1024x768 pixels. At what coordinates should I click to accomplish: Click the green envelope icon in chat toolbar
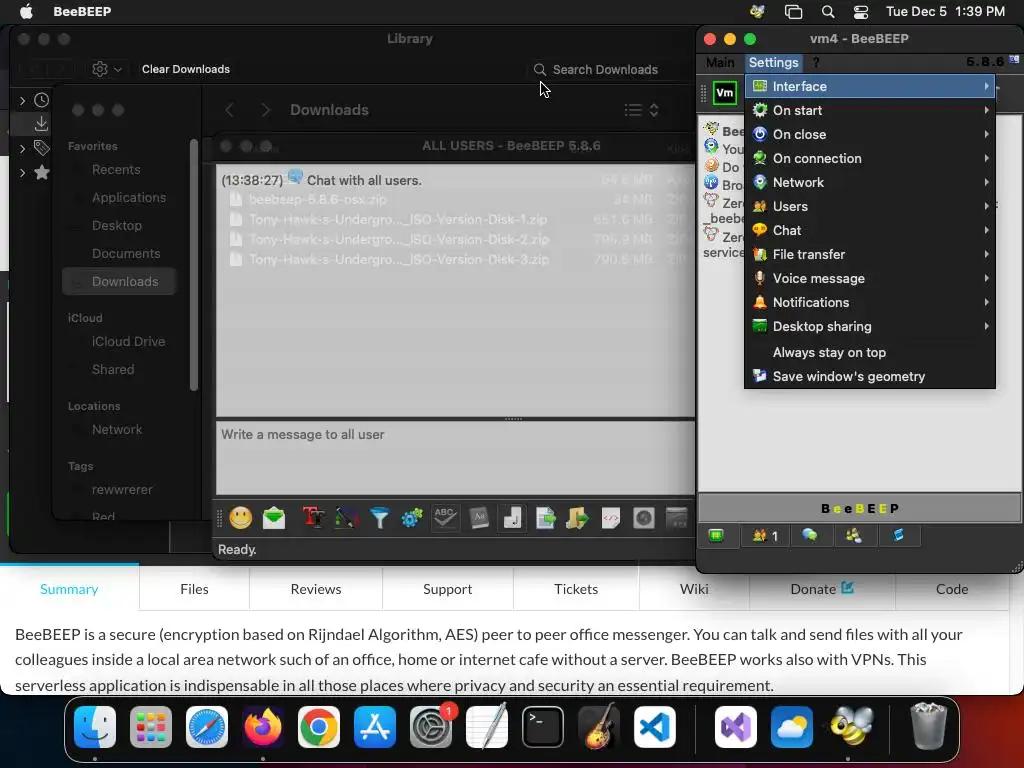pos(274,518)
